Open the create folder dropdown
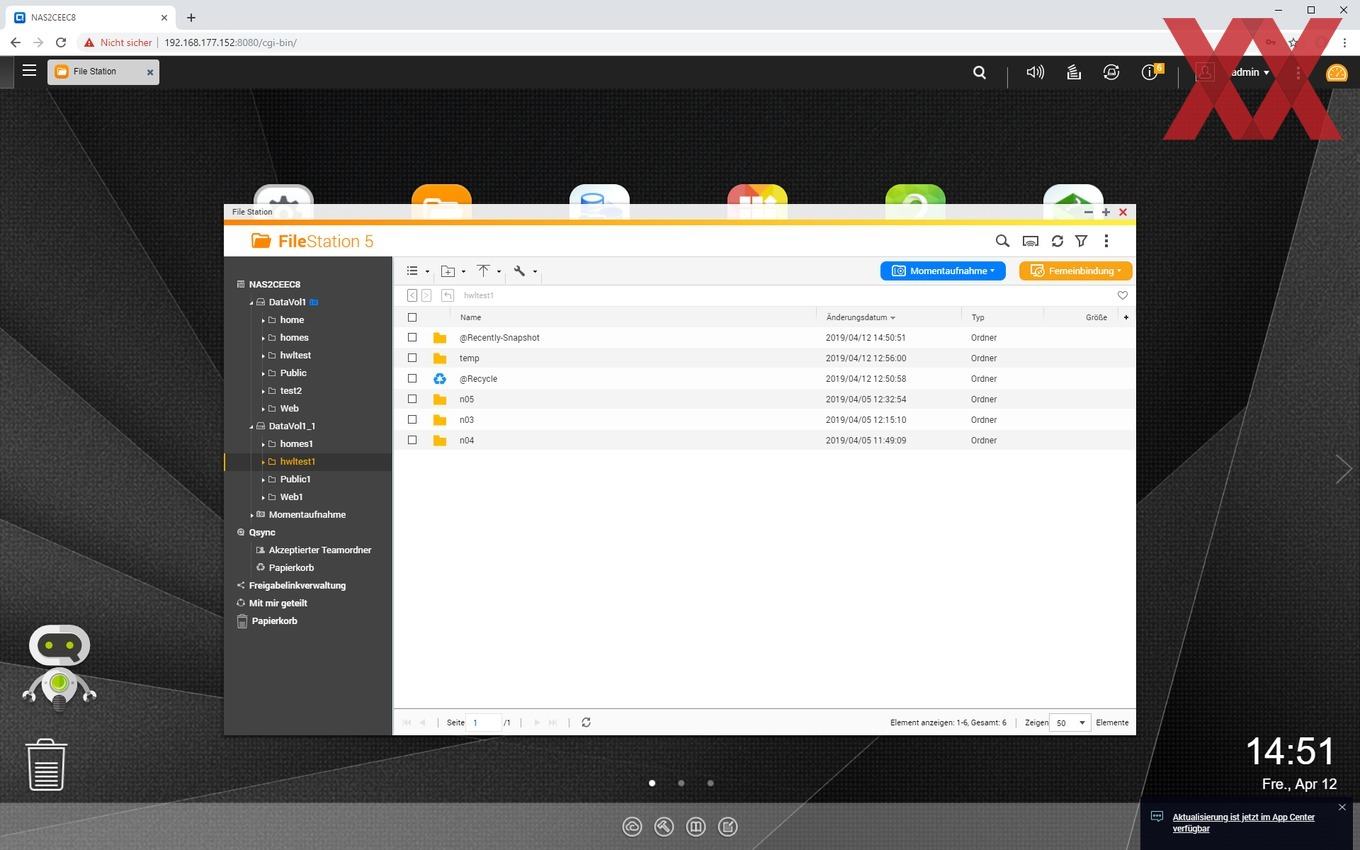Image resolution: width=1360 pixels, height=850 pixels. (453, 271)
